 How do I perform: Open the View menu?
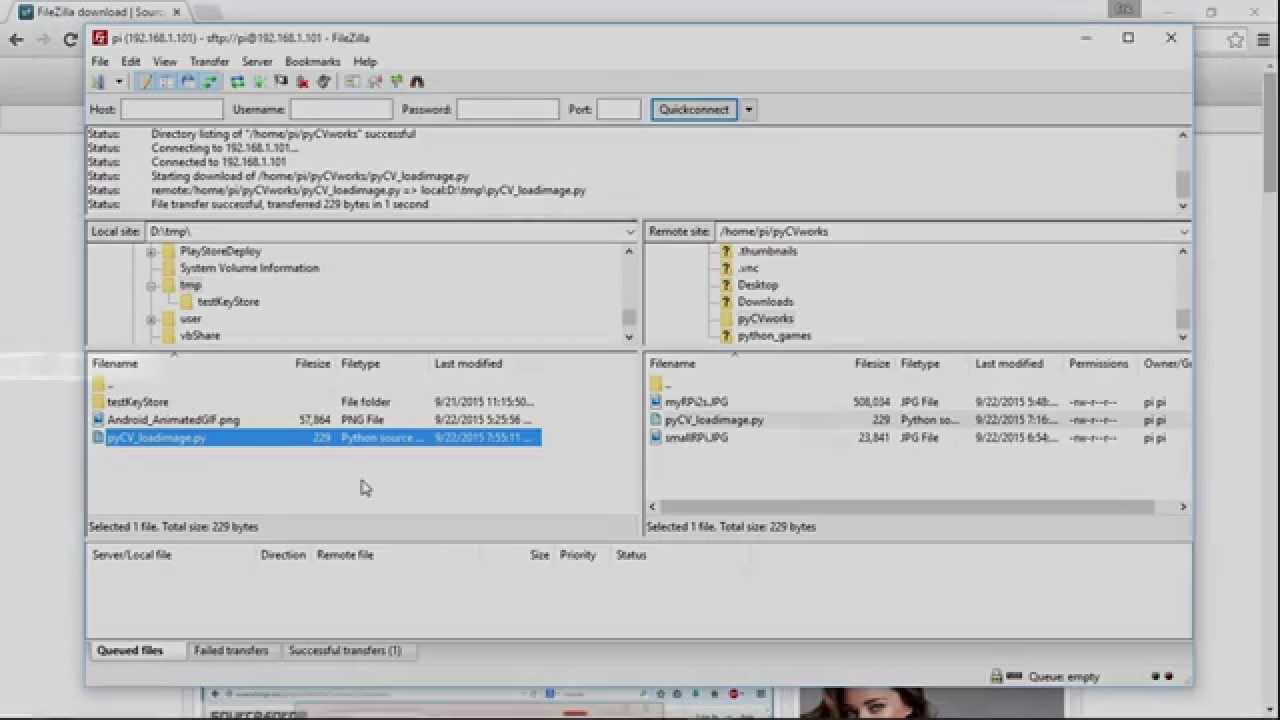point(165,61)
